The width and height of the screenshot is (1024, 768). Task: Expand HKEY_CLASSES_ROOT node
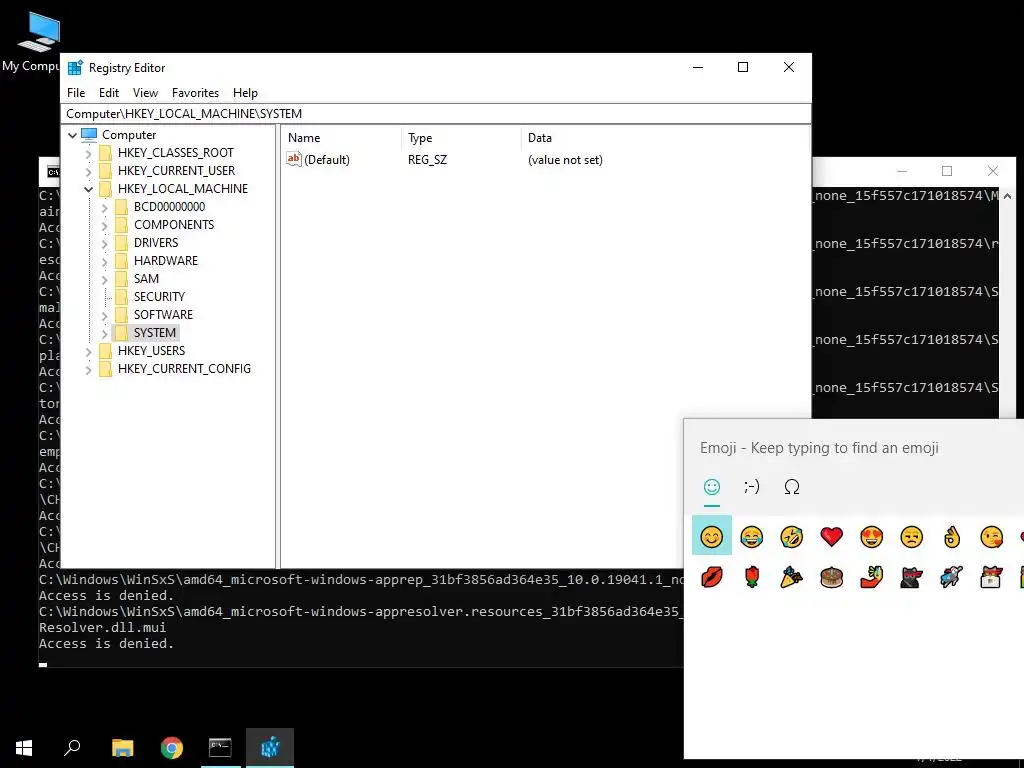88,153
